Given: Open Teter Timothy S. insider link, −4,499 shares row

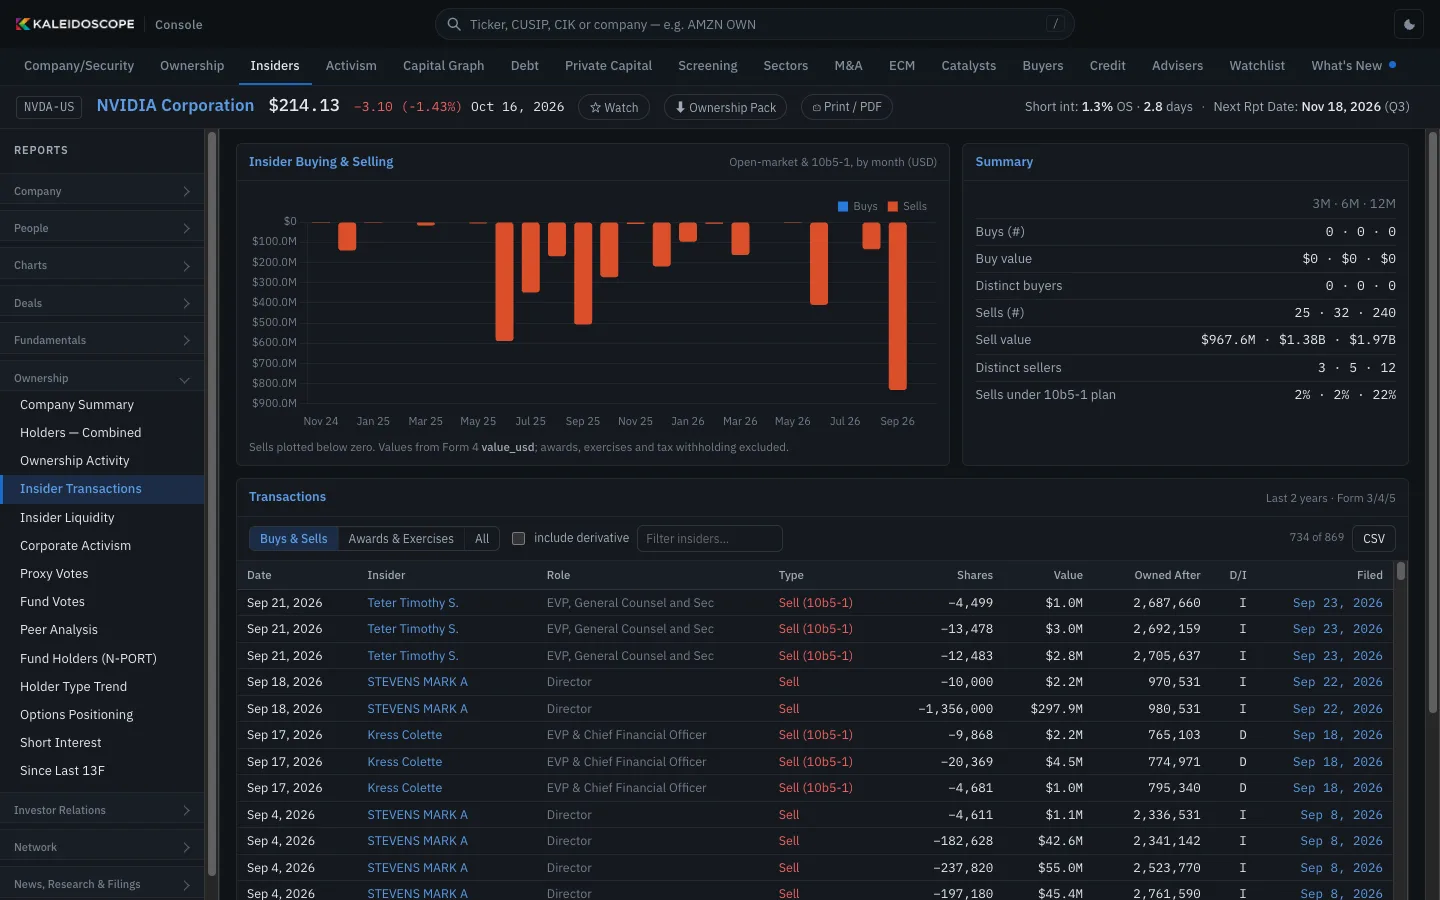Looking at the screenshot, I should click(x=413, y=603).
